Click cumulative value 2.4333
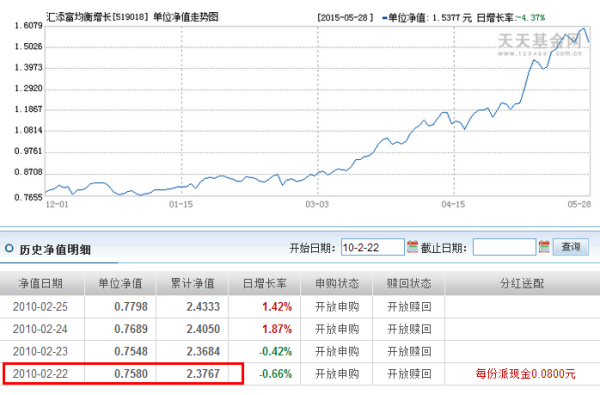Image resolution: width=600 pixels, height=395 pixels. click(203, 307)
